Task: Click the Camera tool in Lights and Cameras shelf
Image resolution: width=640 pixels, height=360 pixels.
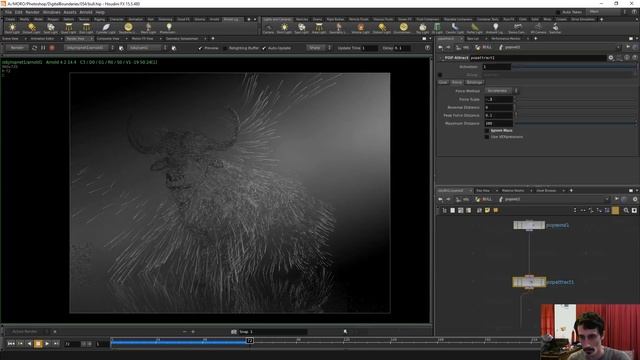Action: pos(269,28)
